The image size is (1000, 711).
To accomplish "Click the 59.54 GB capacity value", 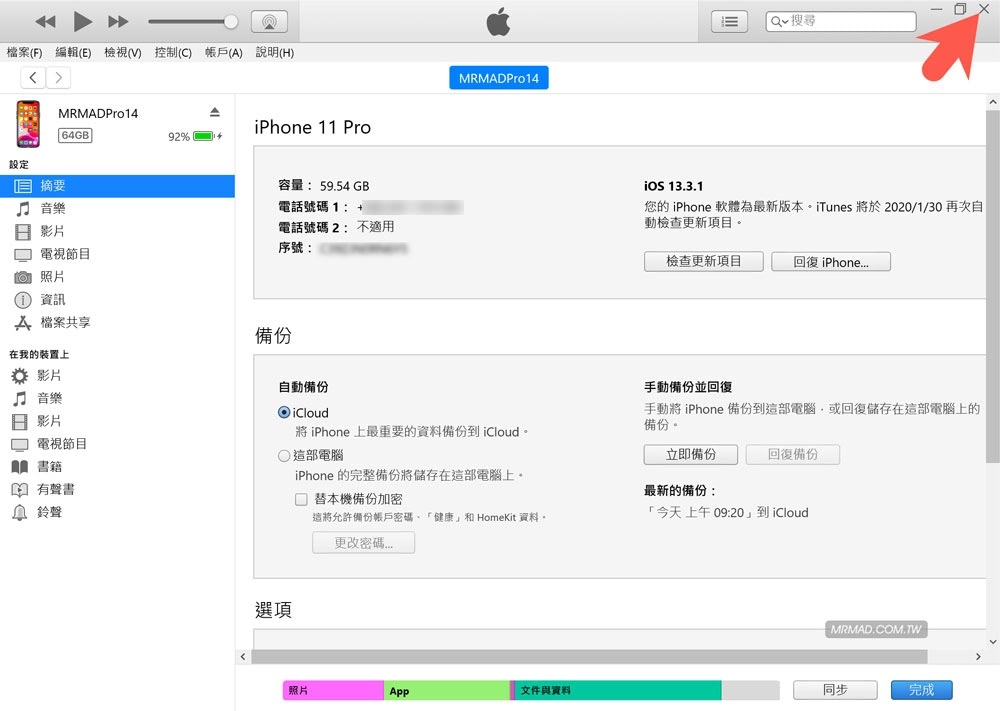I will click(344, 186).
